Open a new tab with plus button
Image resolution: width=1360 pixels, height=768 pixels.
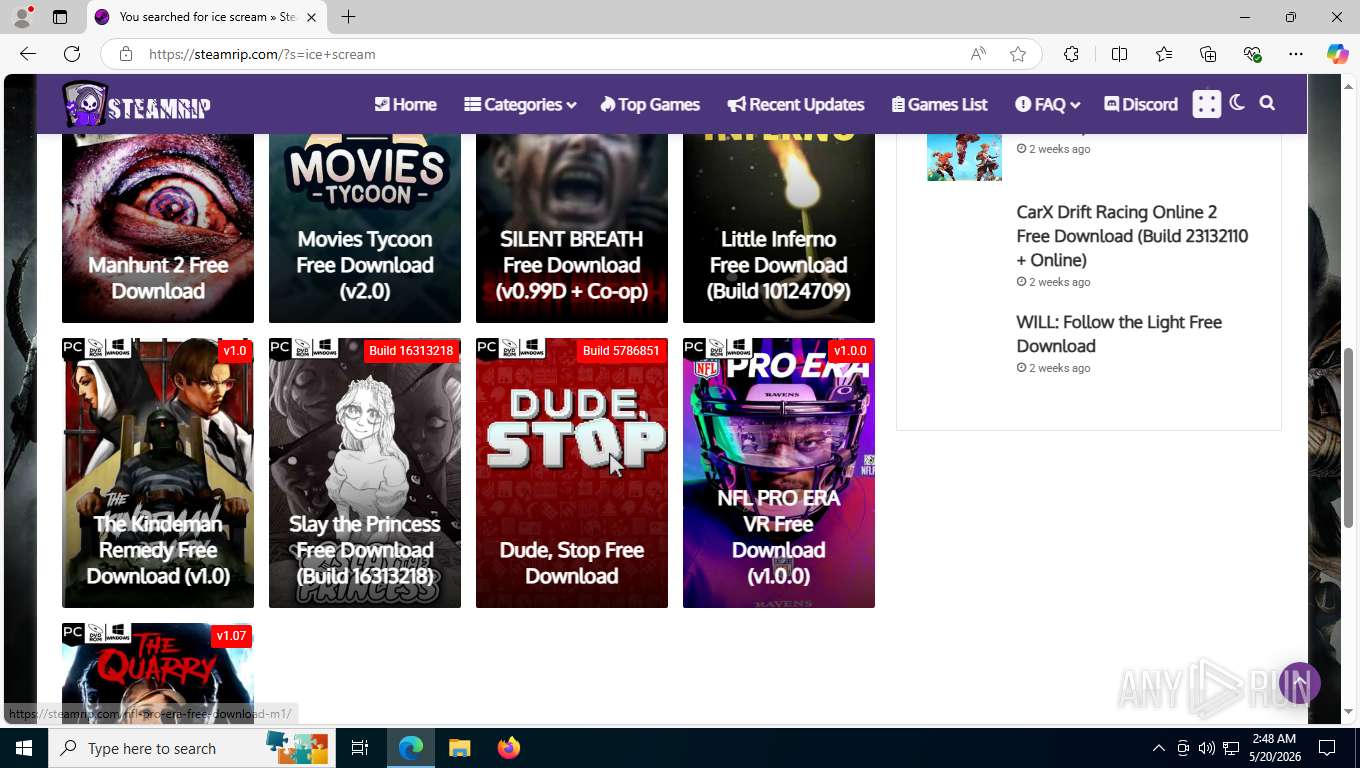(x=348, y=17)
